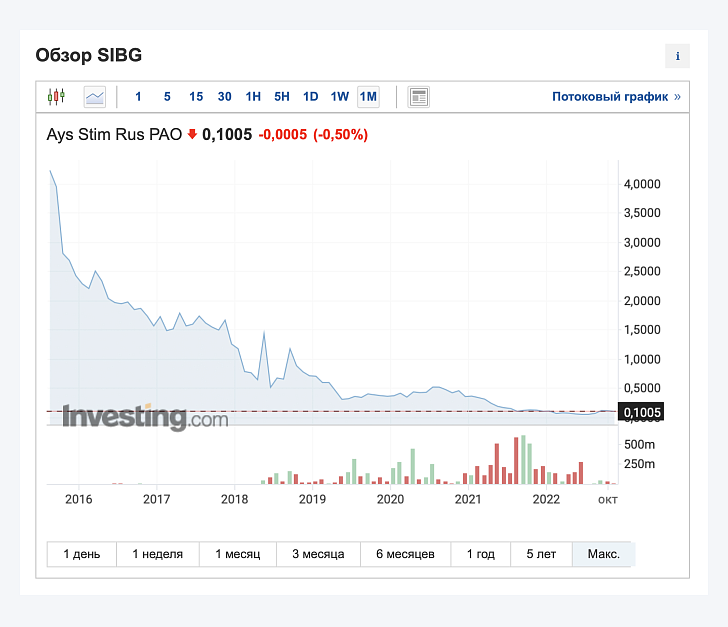Screen dimensions: 728x627
Task: Select the area chart type icon
Action: pos(95,97)
